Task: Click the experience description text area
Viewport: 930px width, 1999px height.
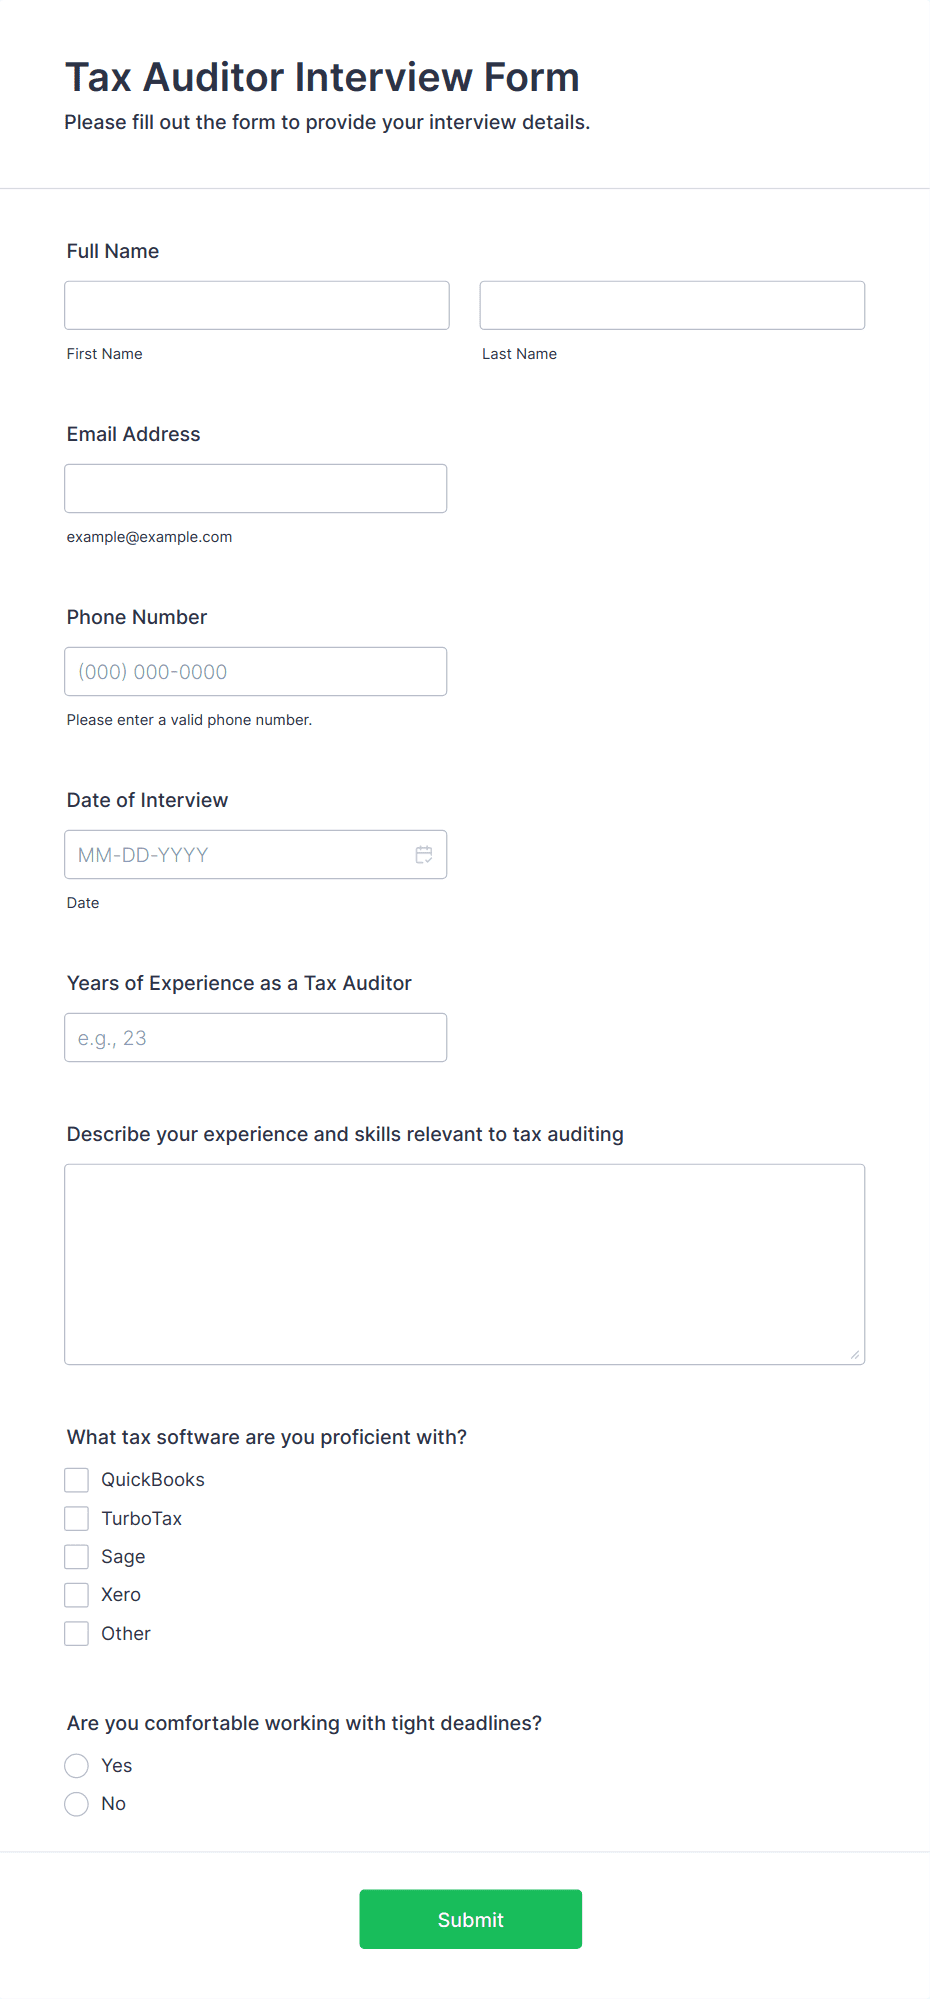Action: click(x=465, y=1264)
